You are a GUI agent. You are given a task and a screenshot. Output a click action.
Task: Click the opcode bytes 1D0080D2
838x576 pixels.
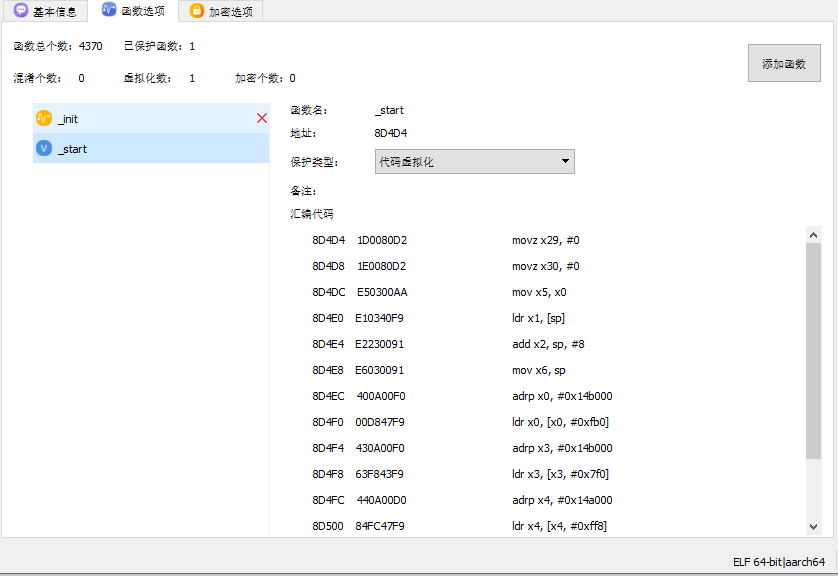[382, 240]
